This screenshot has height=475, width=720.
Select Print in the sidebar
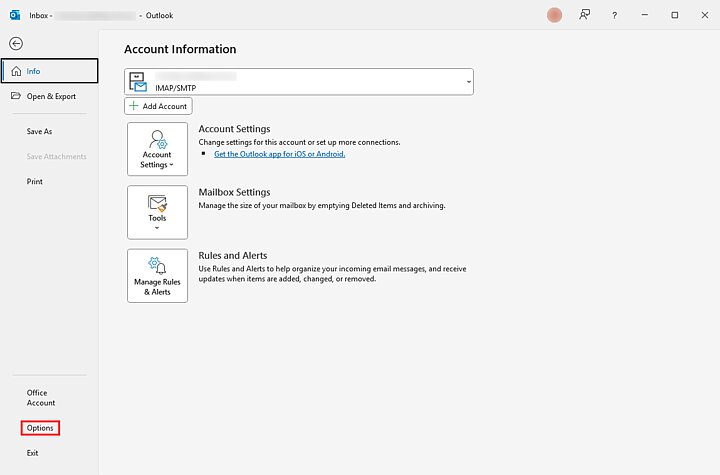point(34,181)
